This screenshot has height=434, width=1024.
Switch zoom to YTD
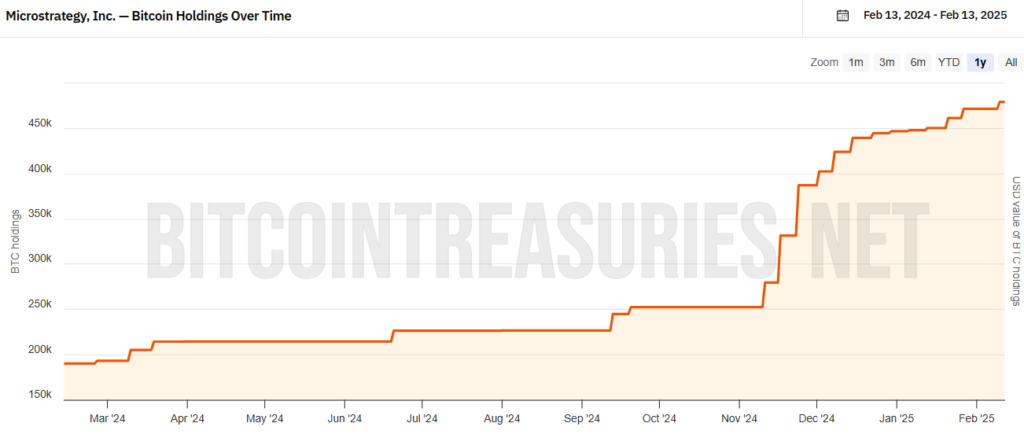949,63
